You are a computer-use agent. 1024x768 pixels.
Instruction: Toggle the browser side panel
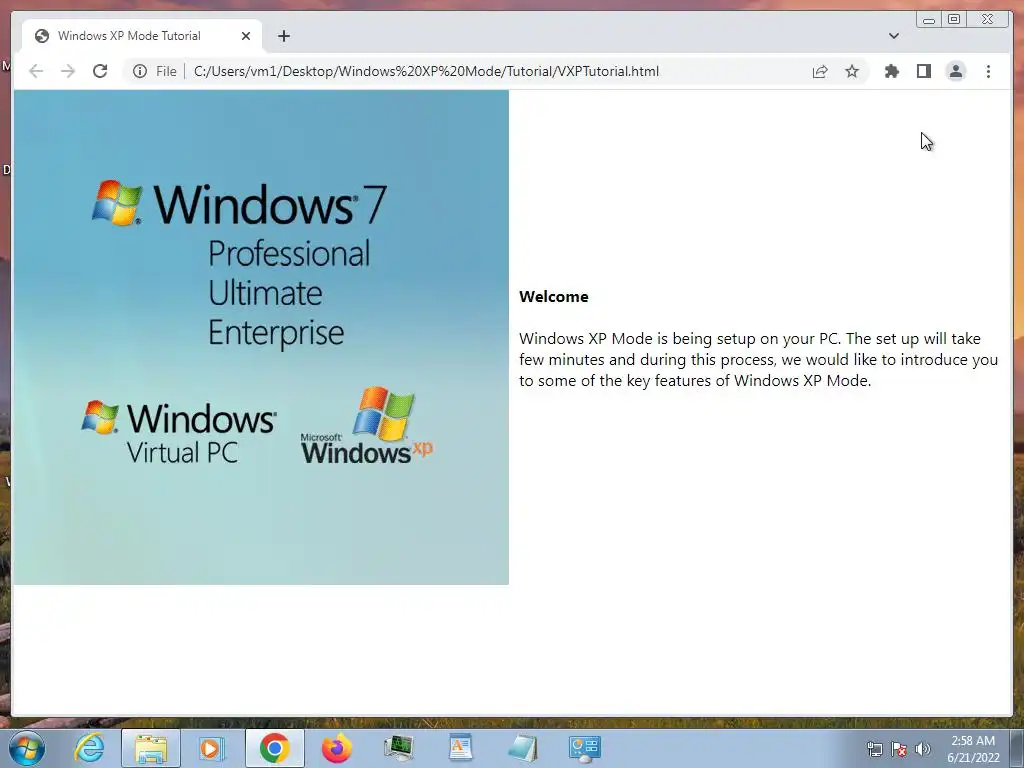[923, 71]
